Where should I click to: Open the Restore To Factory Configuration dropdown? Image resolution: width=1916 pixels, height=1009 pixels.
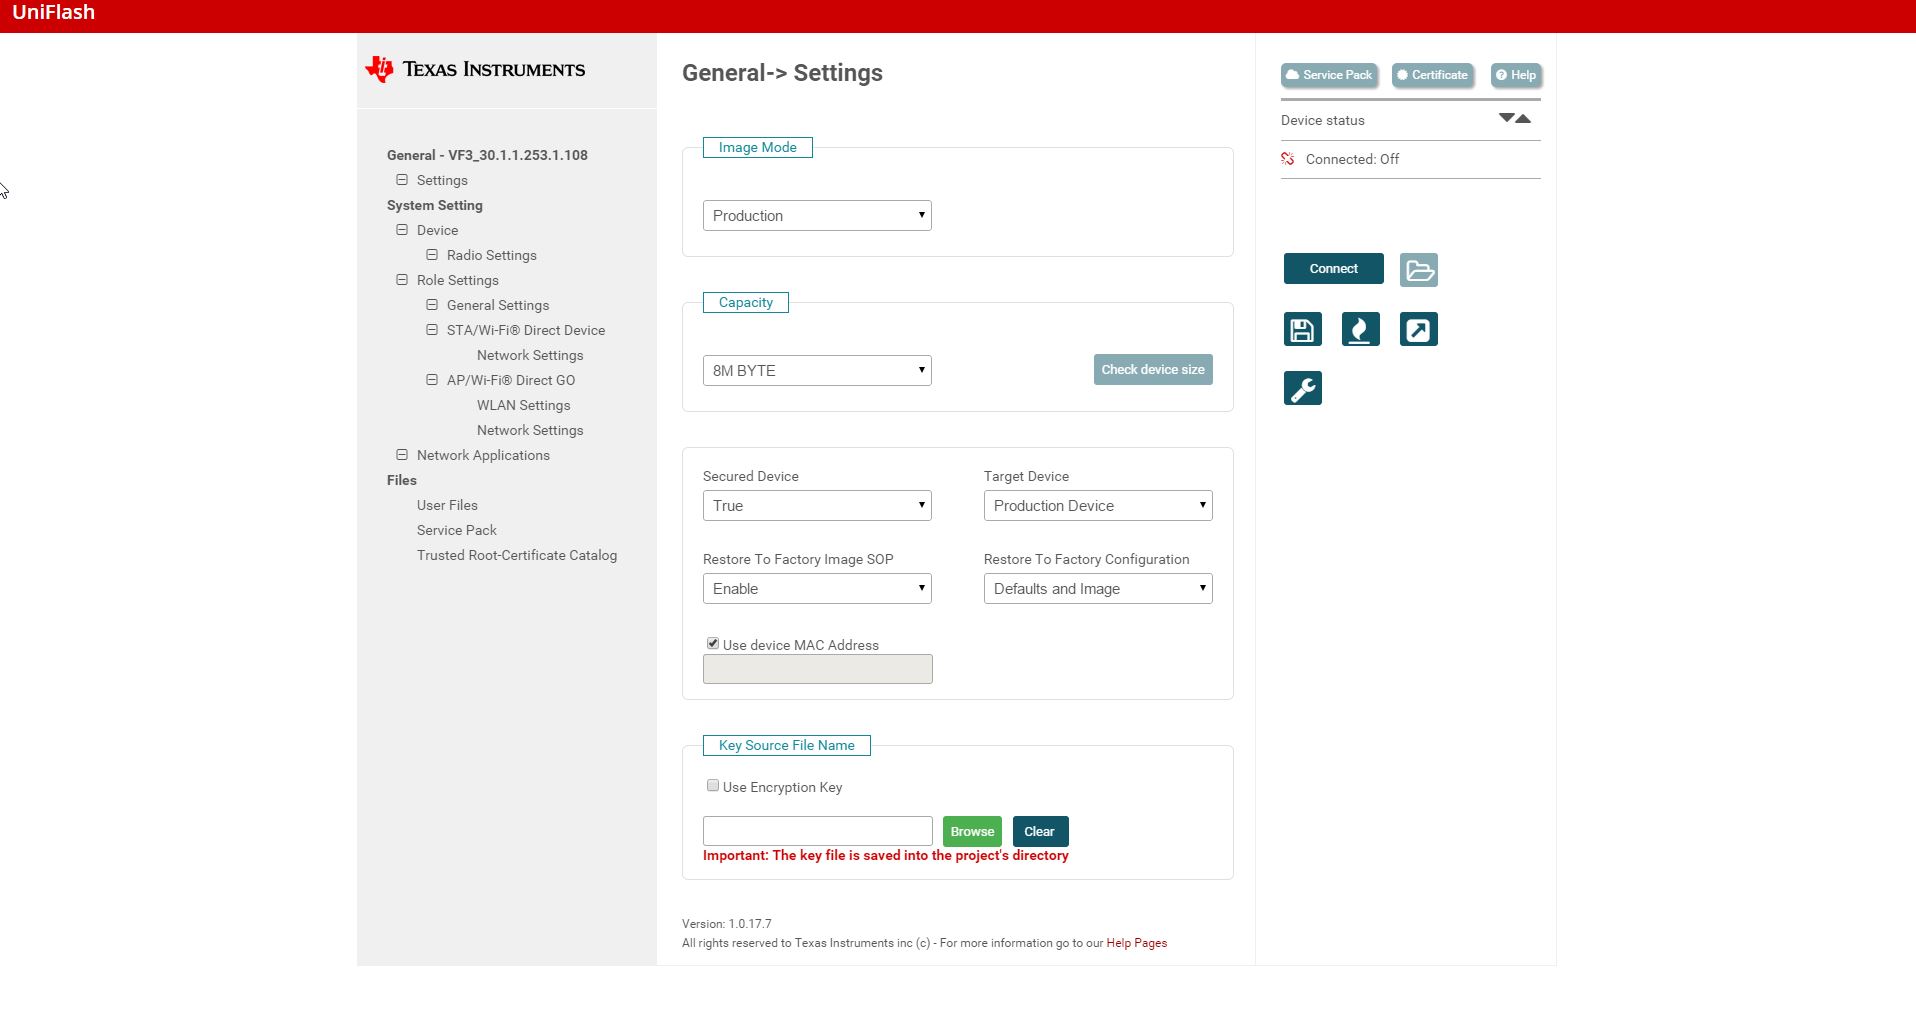(x=1098, y=589)
